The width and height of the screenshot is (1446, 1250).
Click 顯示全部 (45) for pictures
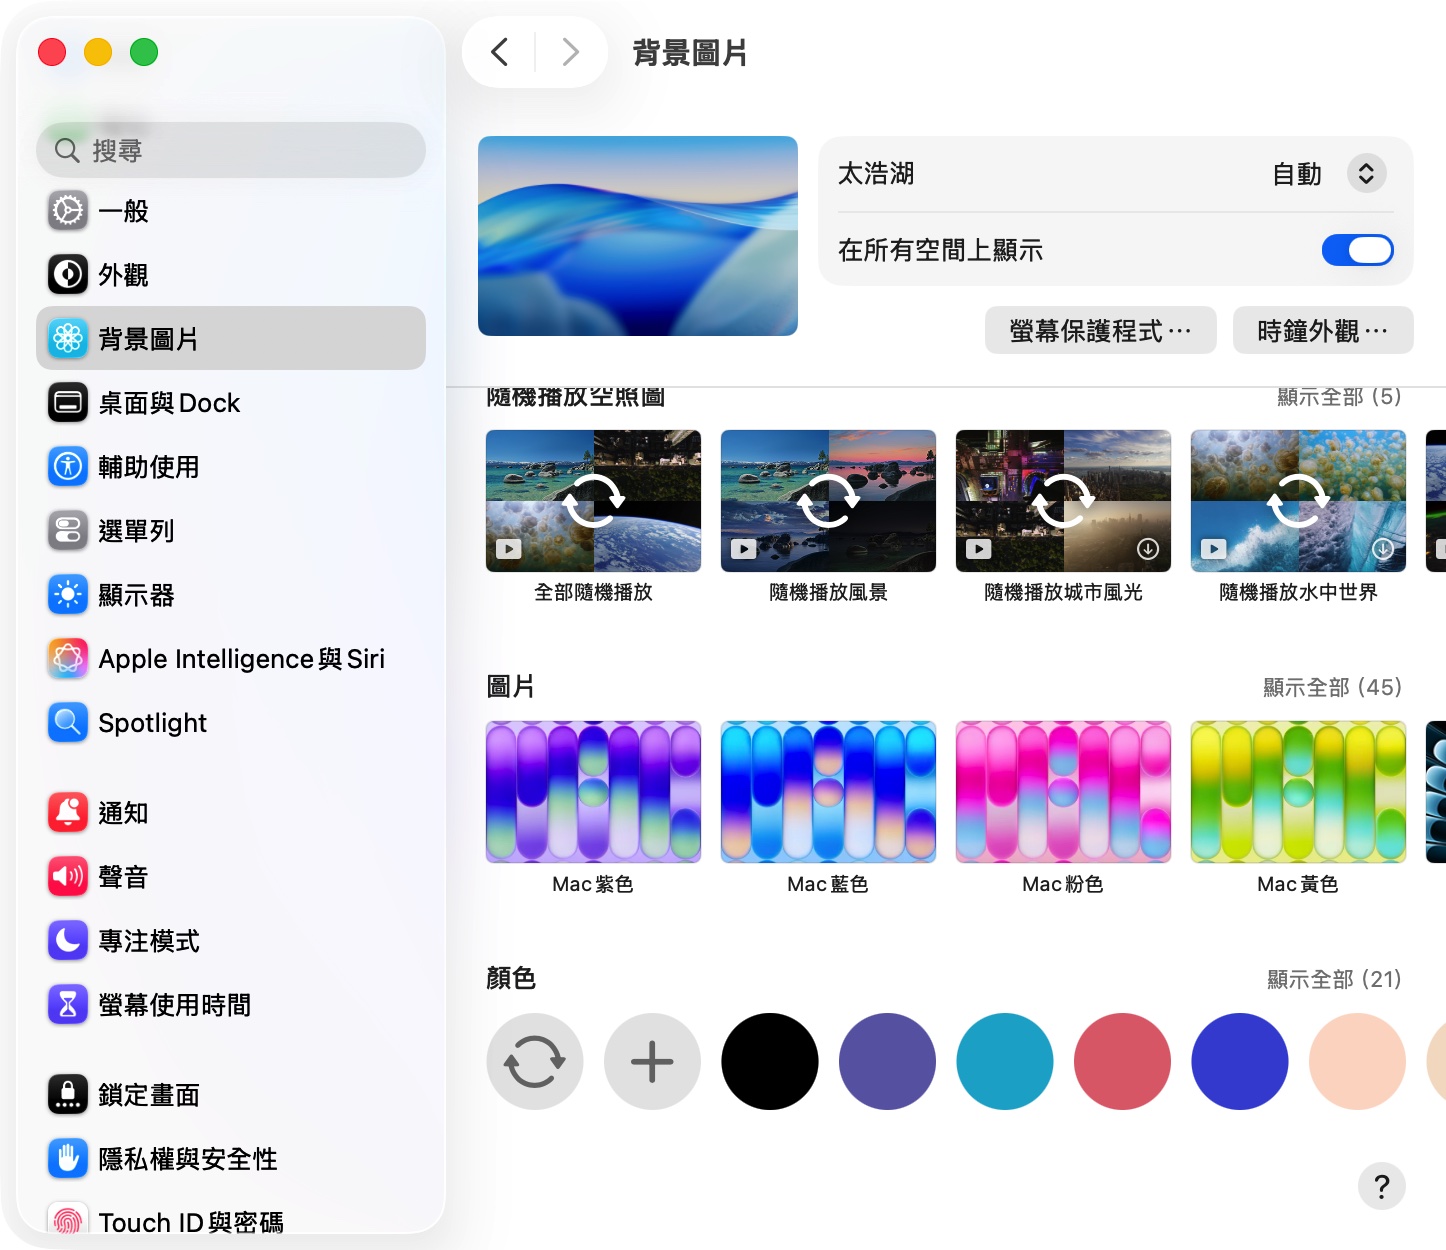(x=1332, y=687)
